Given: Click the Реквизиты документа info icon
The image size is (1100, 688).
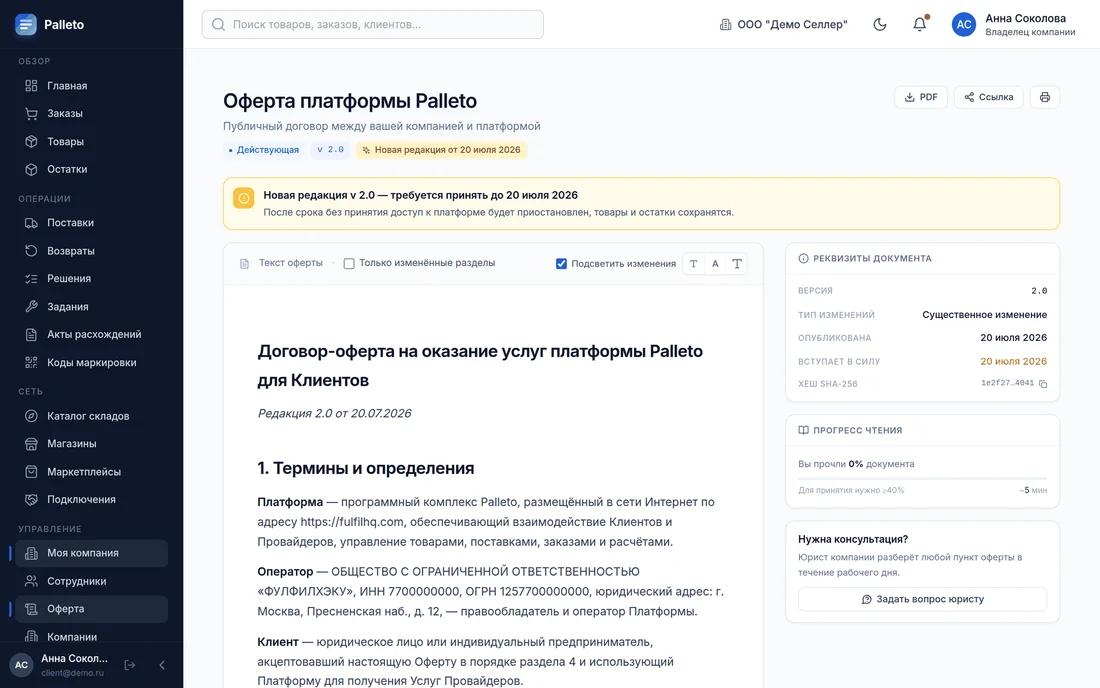Looking at the screenshot, I should pos(803,258).
